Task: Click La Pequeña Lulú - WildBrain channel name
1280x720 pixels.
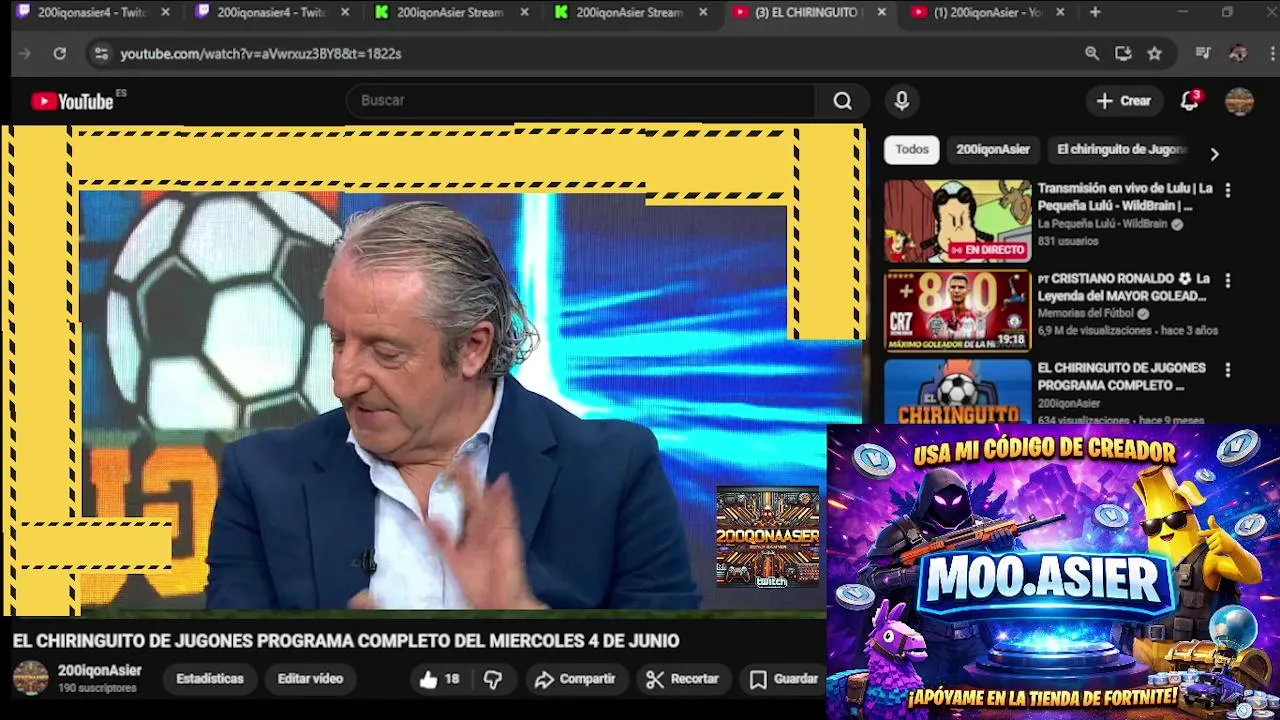Action: pos(1102,225)
